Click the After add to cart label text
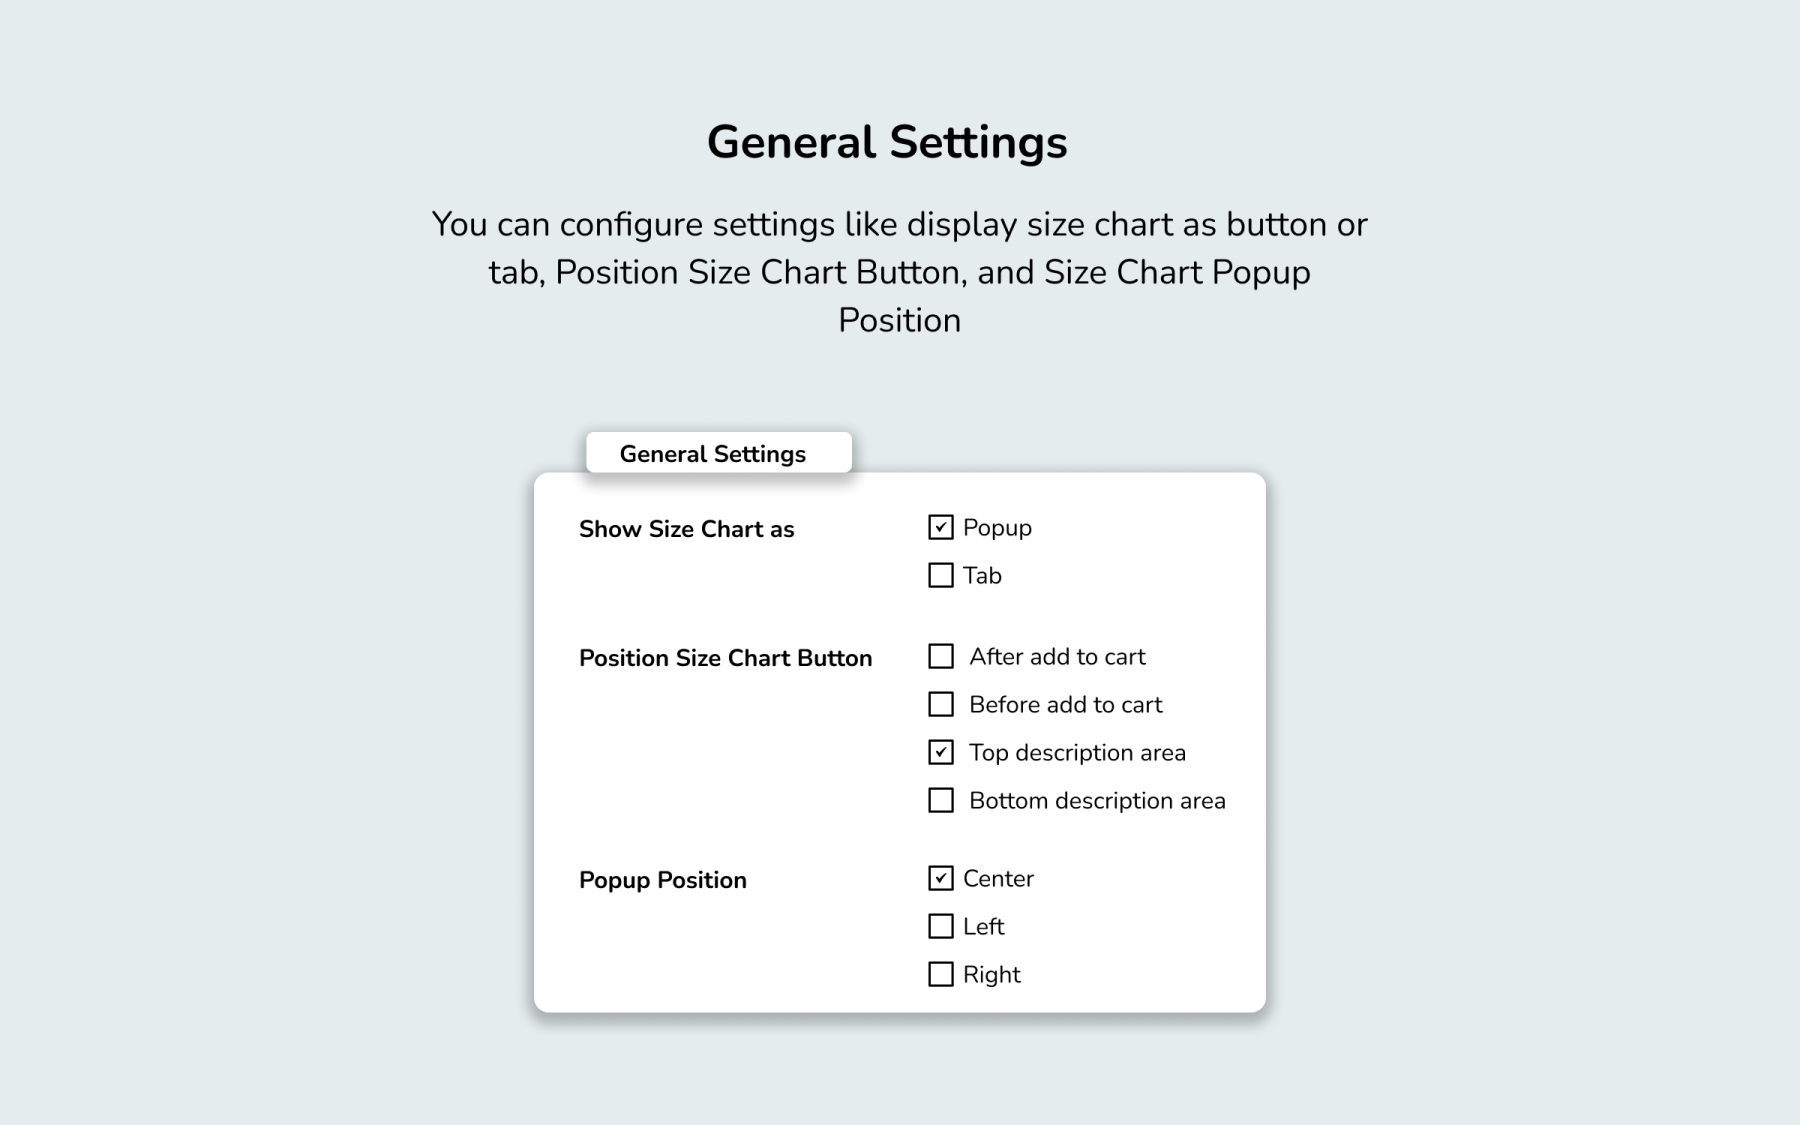The image size is (1800, 1125). coord(1057,657)
